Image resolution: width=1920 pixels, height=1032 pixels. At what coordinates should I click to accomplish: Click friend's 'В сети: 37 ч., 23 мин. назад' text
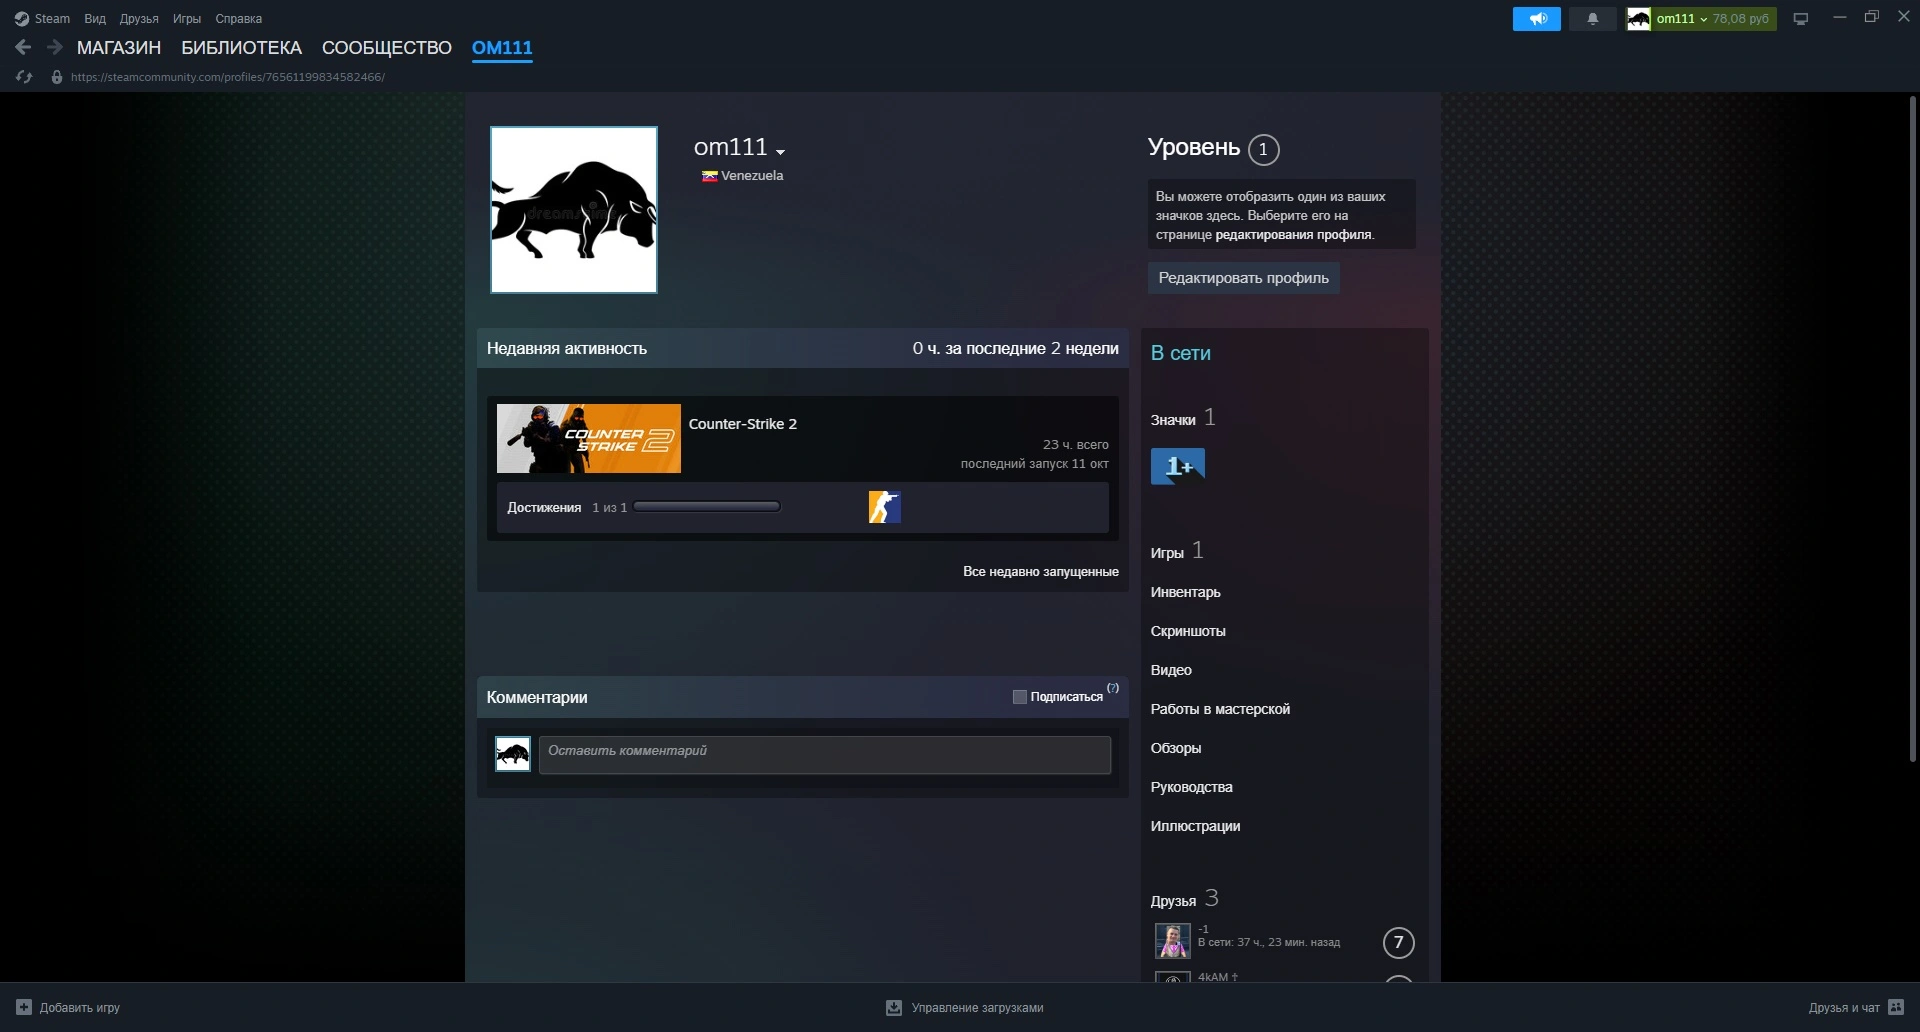pos(1269,942)
